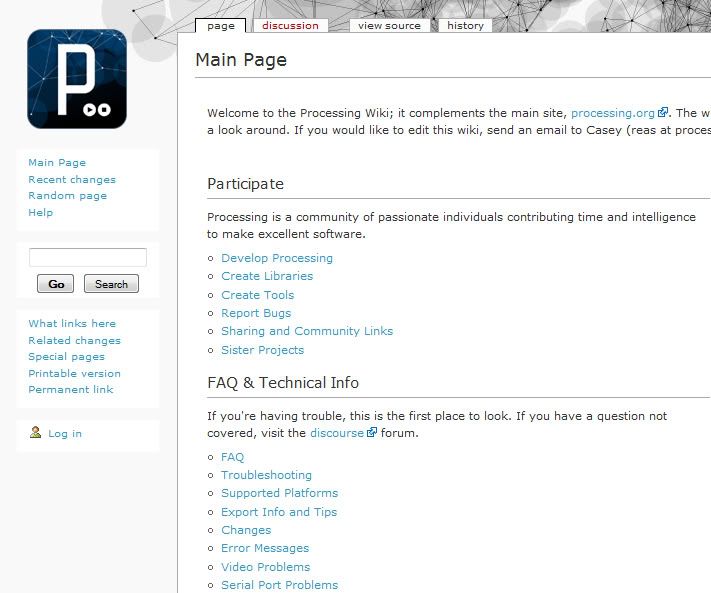Click the Processing logo image
The width and height of the screenshot is (711, 593).
tap(77, 78)
